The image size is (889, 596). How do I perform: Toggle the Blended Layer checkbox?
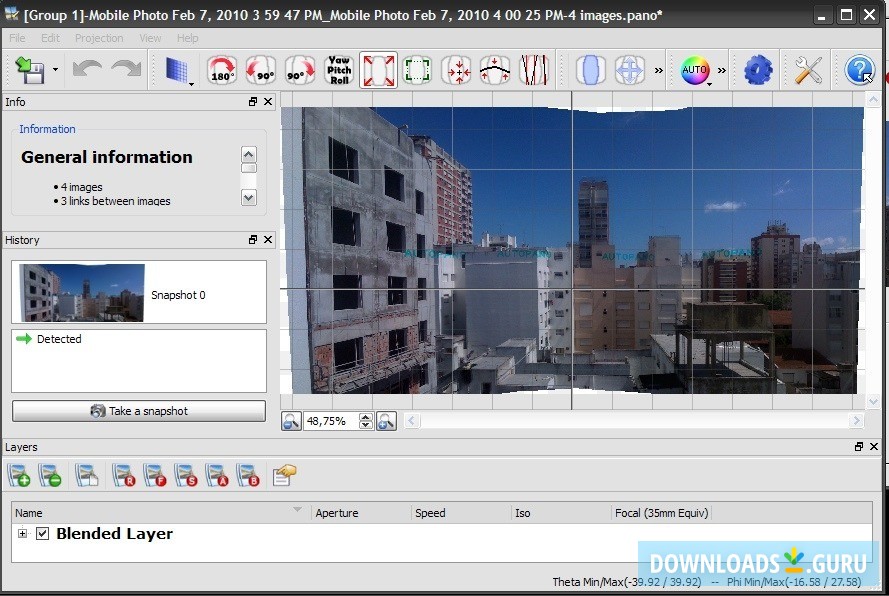coord(42,534)
